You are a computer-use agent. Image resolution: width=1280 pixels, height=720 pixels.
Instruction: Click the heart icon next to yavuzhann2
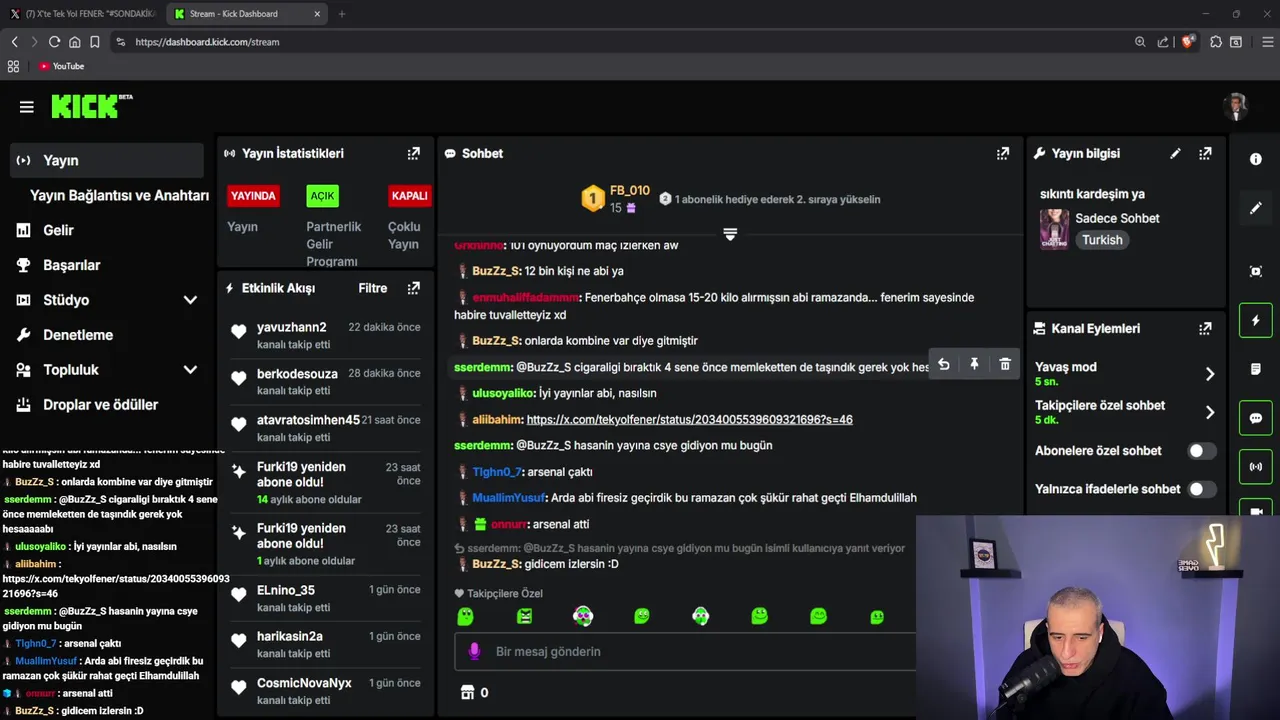(x=238, y=332)
